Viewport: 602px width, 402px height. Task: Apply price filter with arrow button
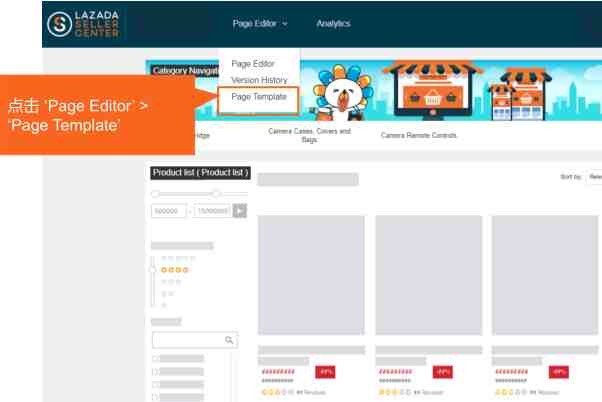[240, 211]
